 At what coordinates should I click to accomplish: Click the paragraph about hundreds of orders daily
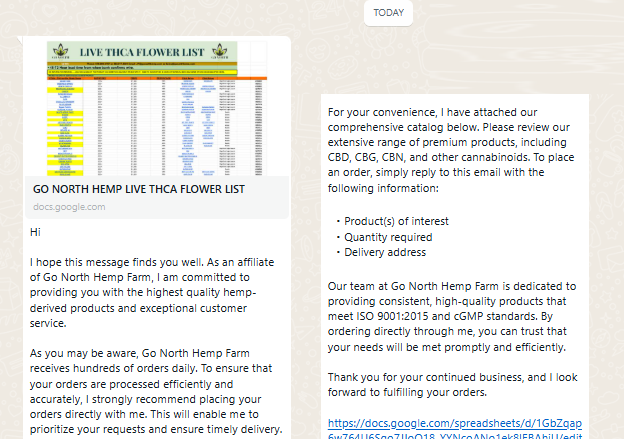pyautogui.click(x=156, y=391)
